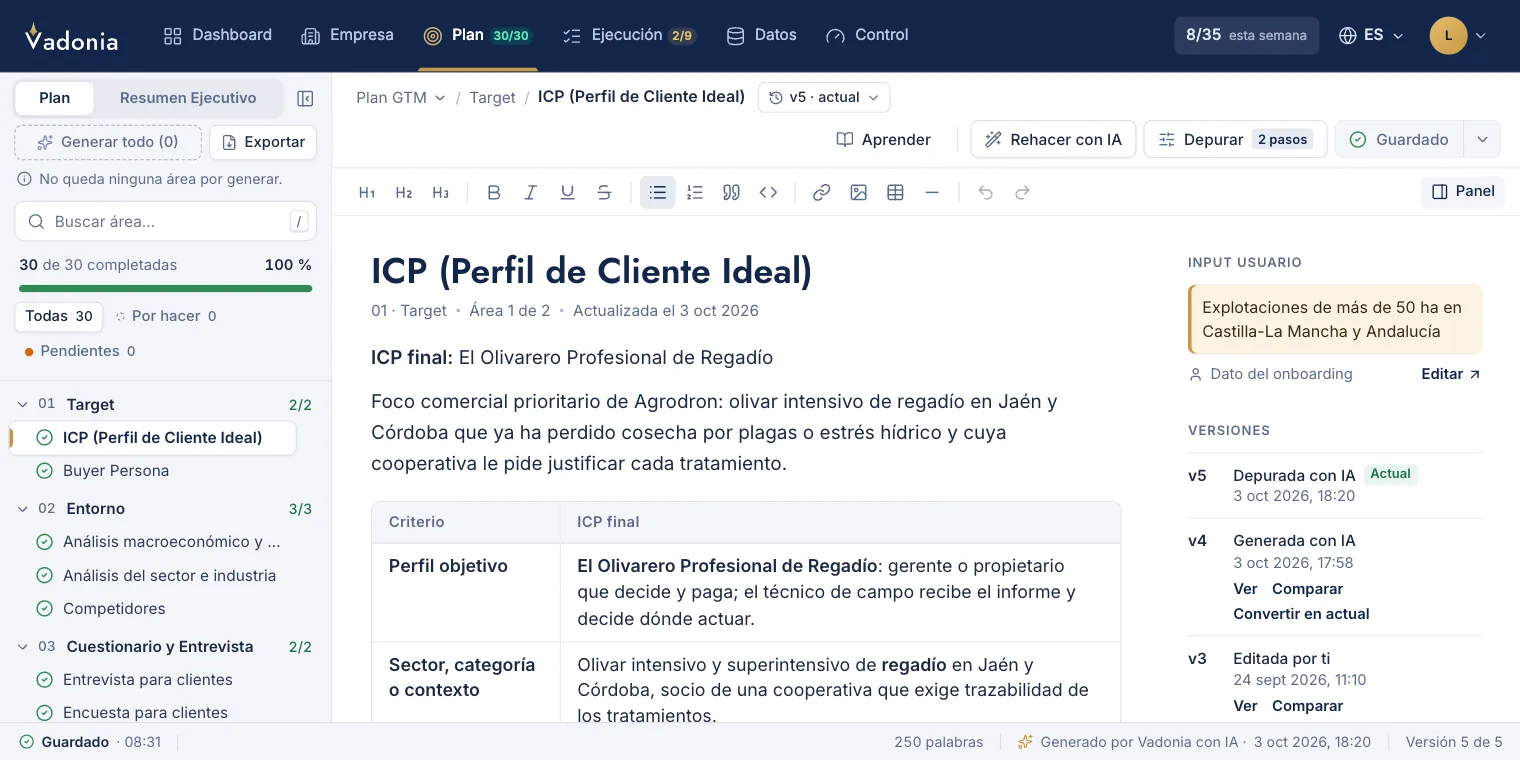The width and height of the screenshot is (1520, 760).
Task: Open Depurar with 2 pasos
Action: coord(1236,139)
